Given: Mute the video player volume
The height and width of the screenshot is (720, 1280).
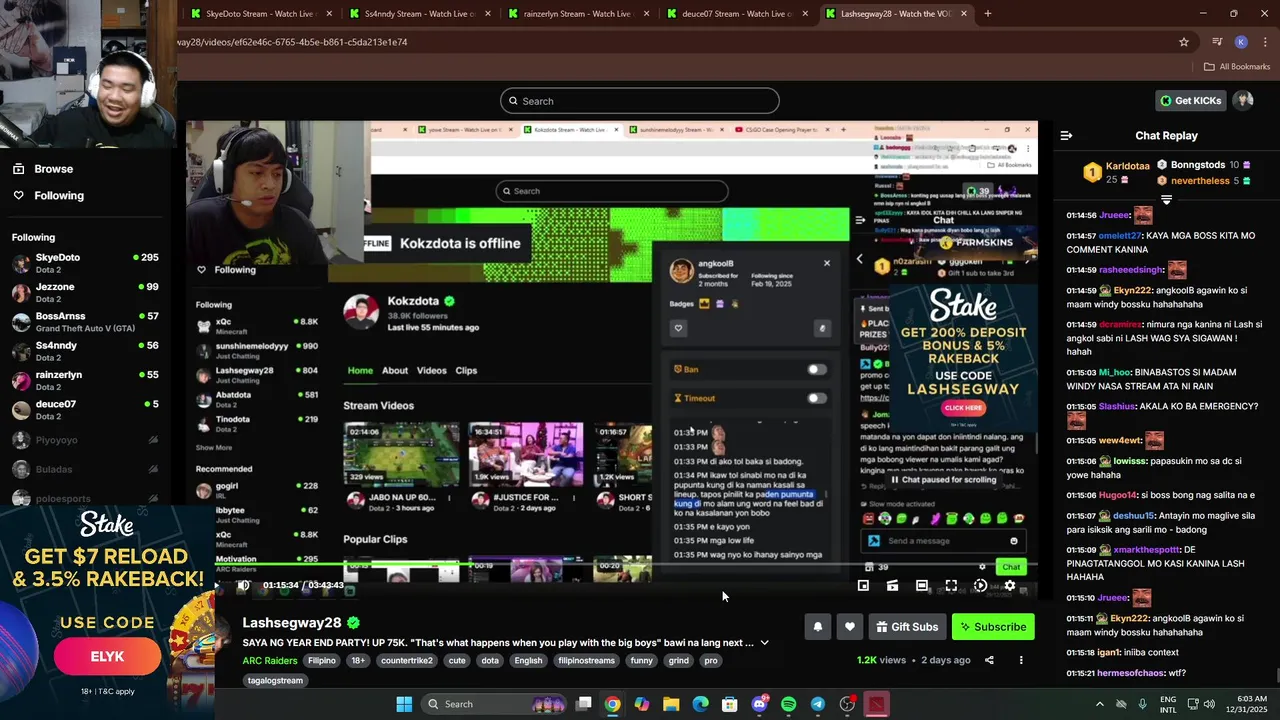Looking at the screenshot, I should [243, 586].
